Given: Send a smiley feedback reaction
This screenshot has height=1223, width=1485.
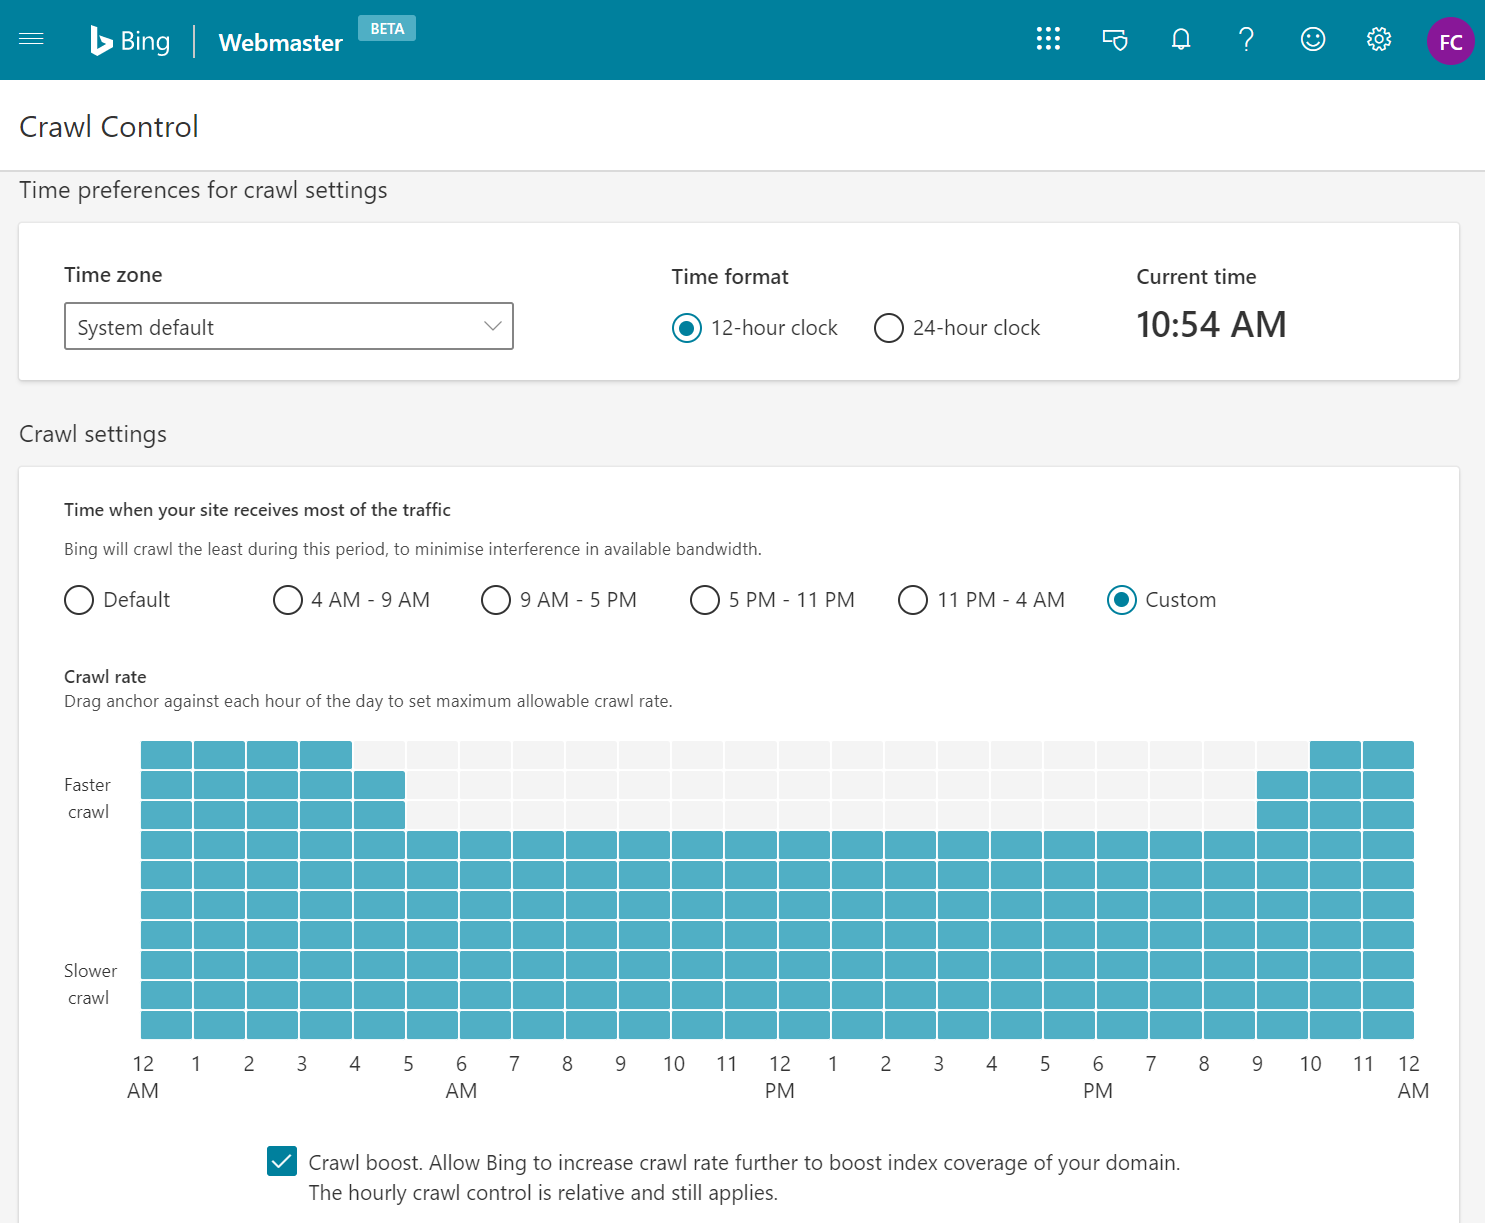Looking at the screenshot, I should point(1312,39).
